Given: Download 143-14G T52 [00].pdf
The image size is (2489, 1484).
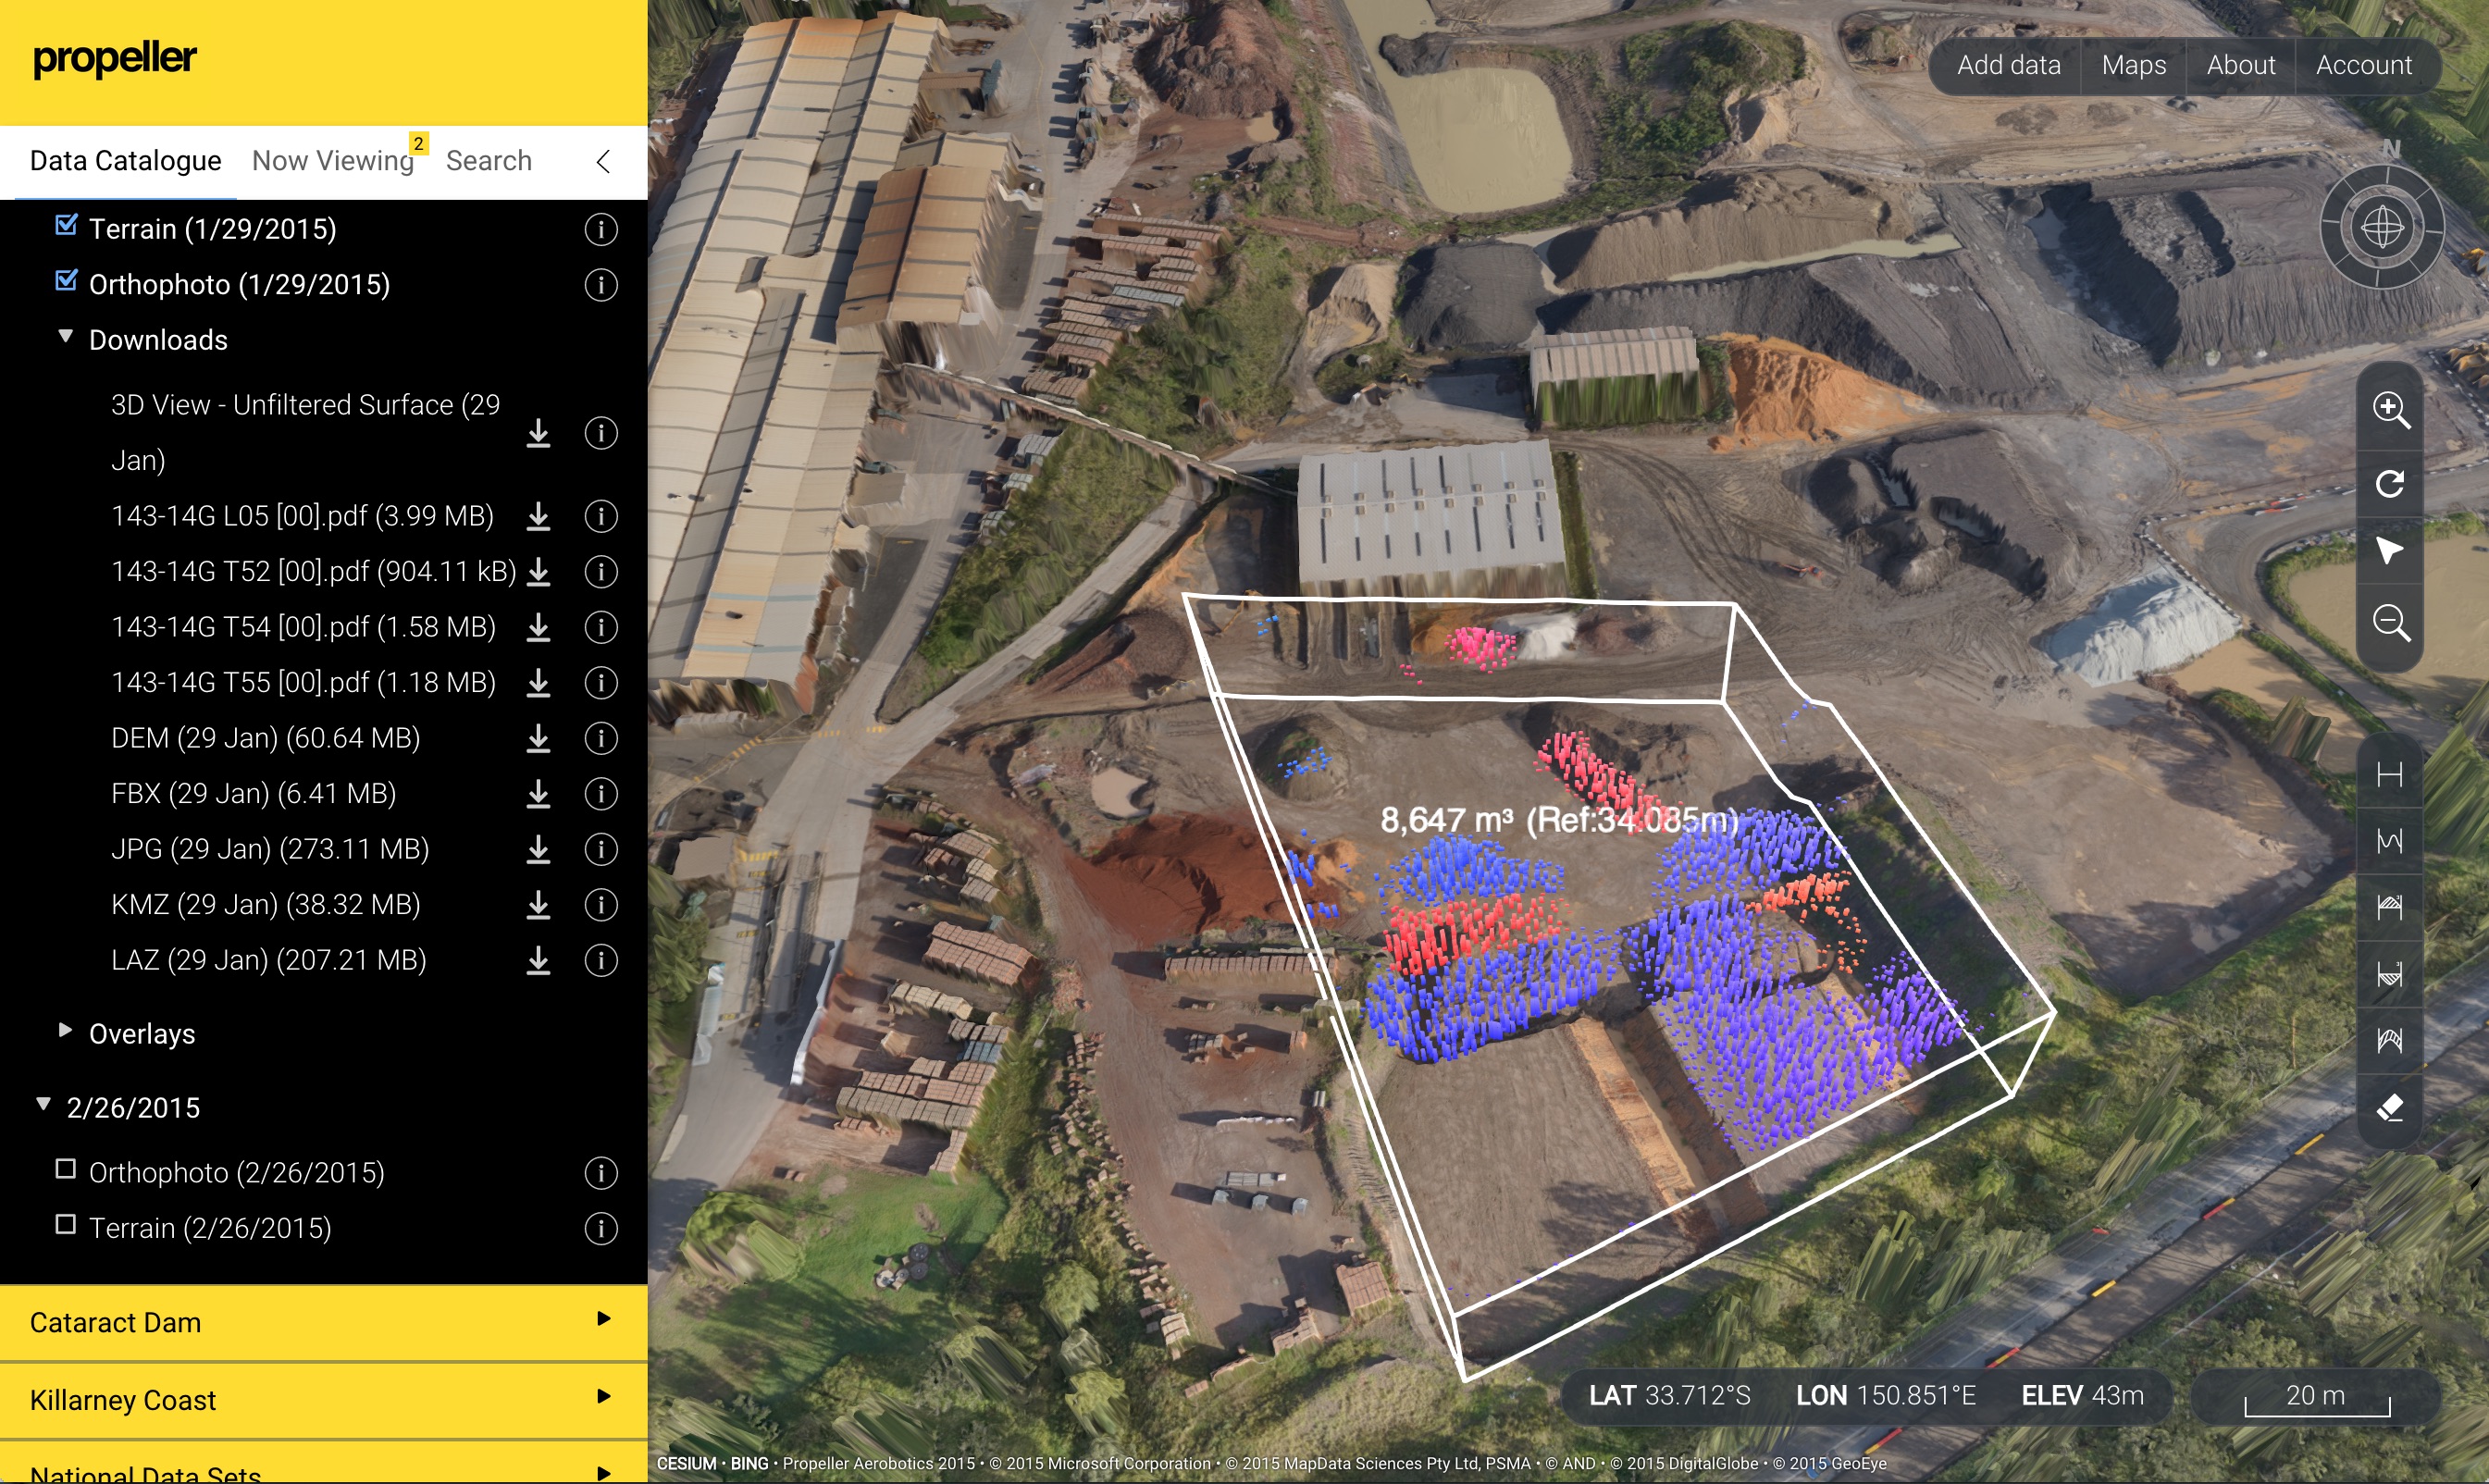Looking at the screenshot, I should click(x=538, y=572).
